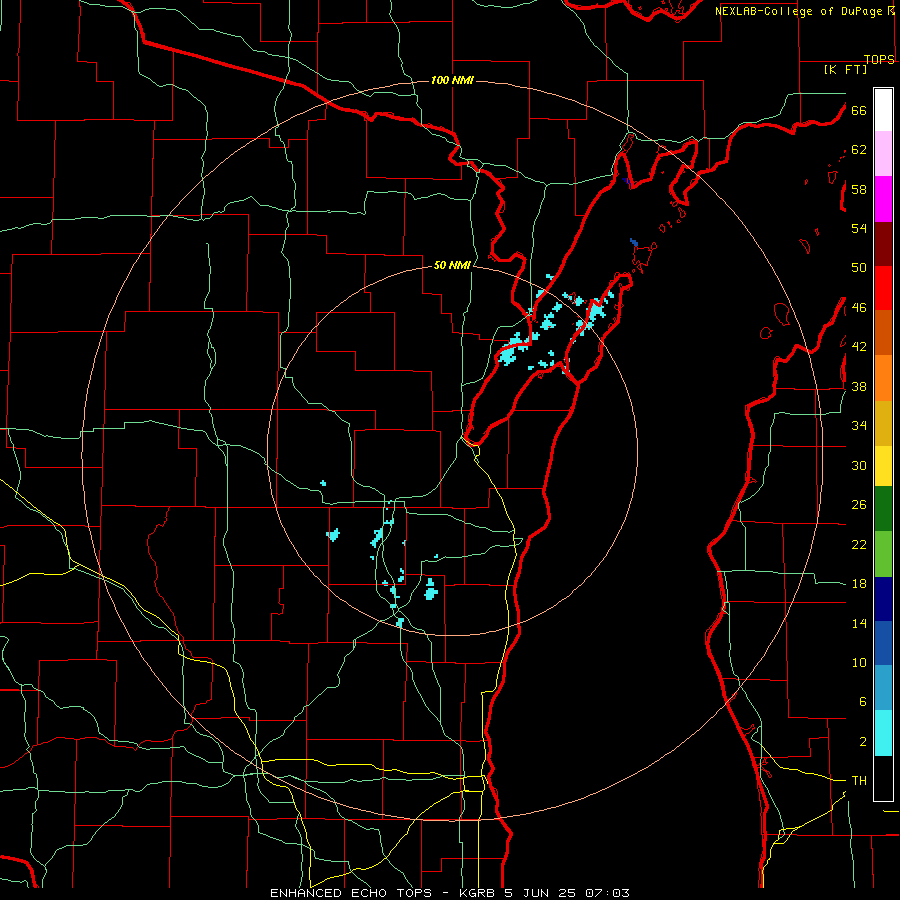900x900 pixels.
Task: Click the legend value '42'
Action: tap(859, 347)
